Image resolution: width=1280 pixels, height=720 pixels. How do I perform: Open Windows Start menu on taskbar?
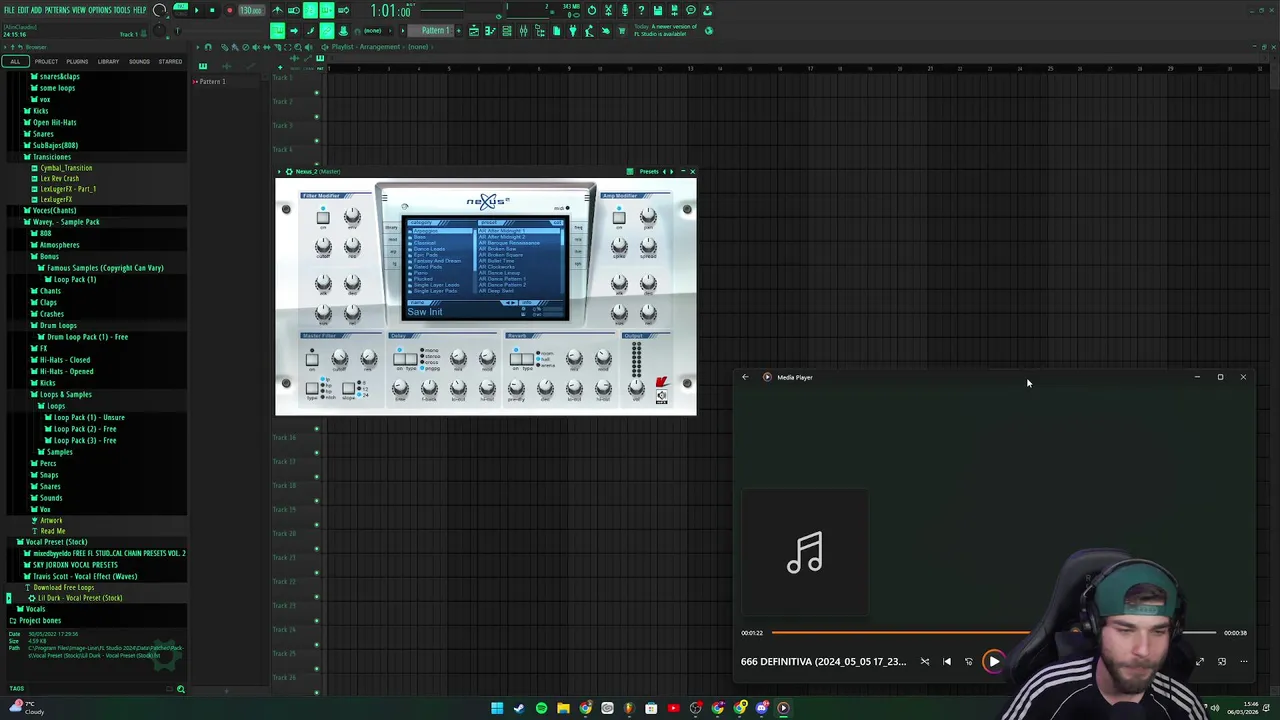coord(497,708)
